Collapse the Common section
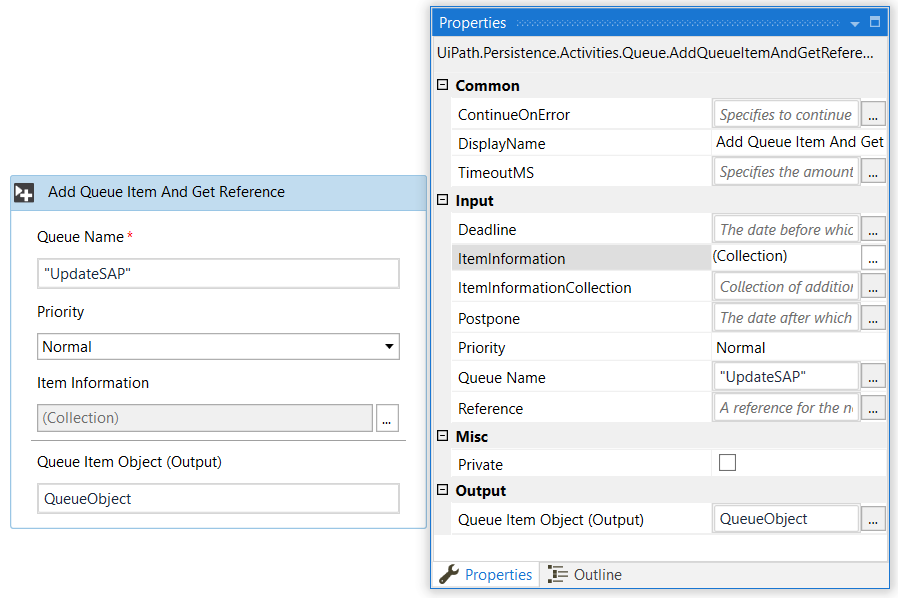Image resolution: width=898 pixels, height=598 pixels. (443, 86)
